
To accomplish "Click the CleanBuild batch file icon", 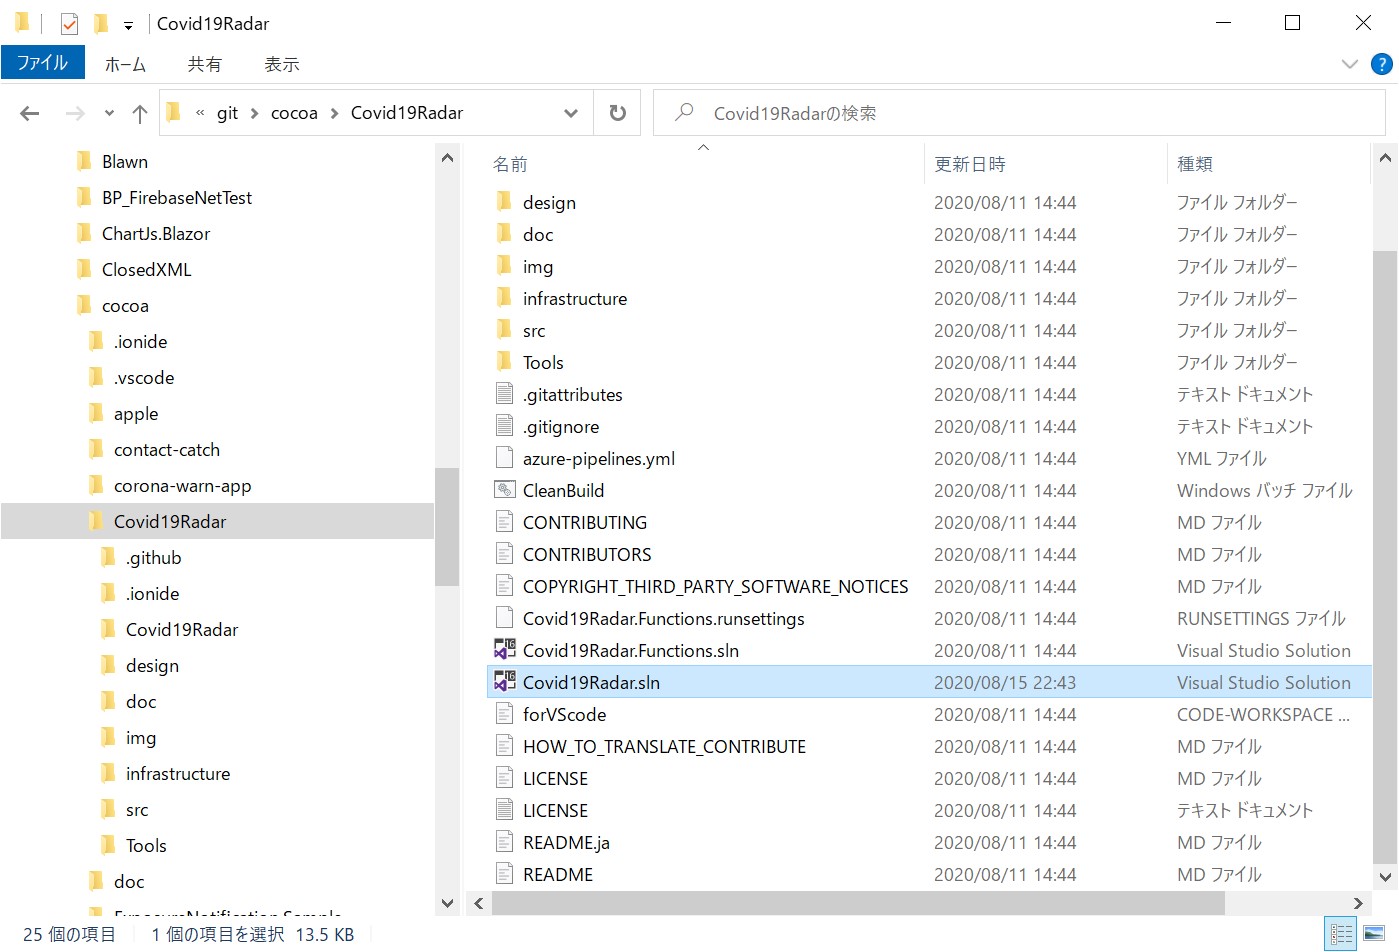I will click(x=505, y=490).
